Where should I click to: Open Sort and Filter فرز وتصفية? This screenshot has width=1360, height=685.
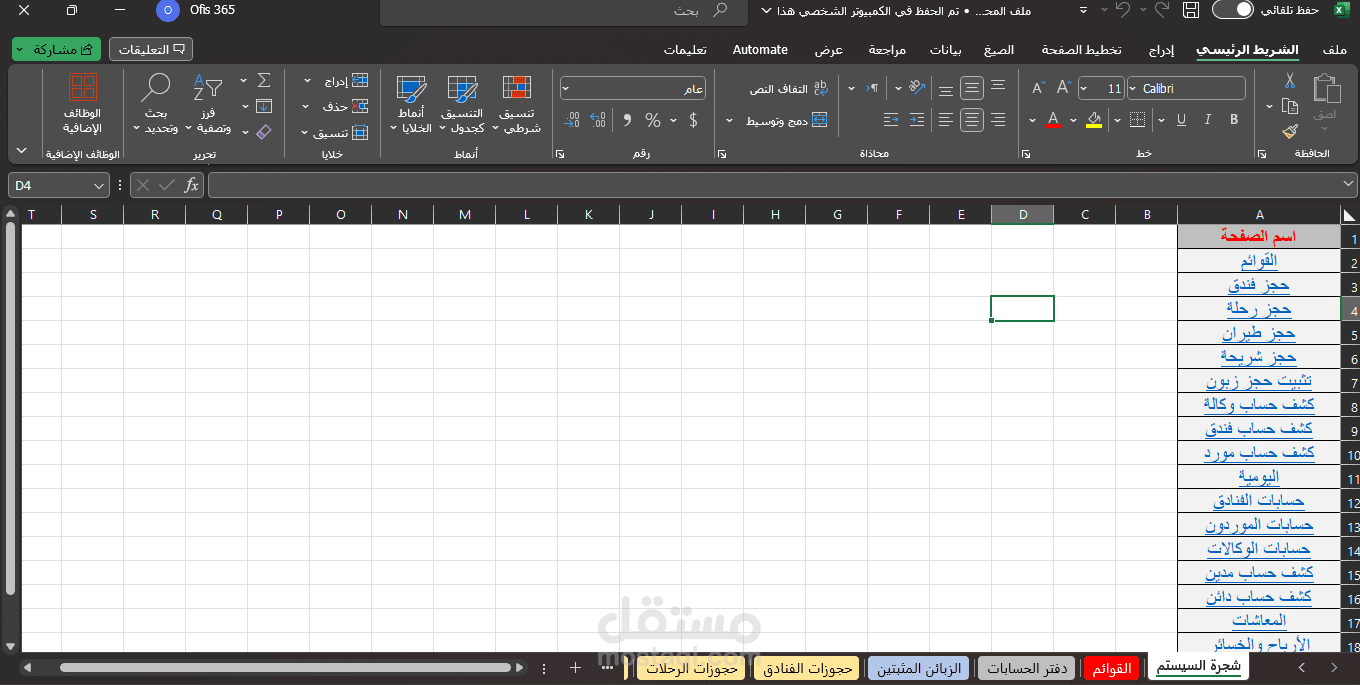(208, 104)
